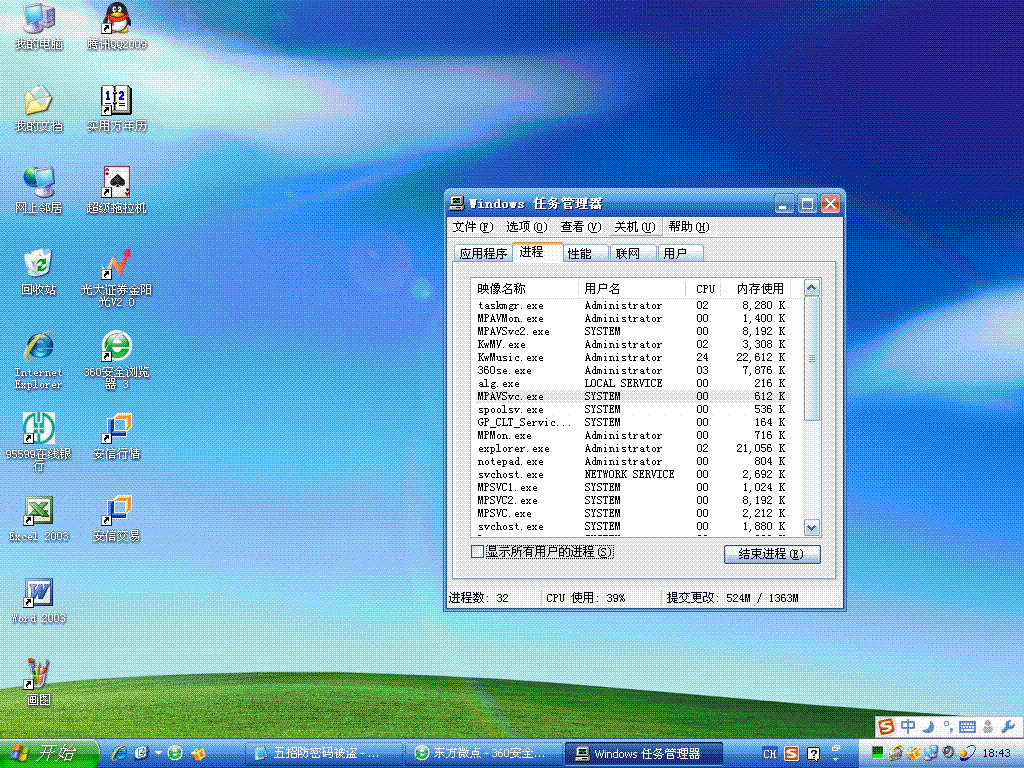The image size is (1024, 768).
Task: Switch to the 五招防密码被盗 taskbar window
Action: click(x=325, y=754)
